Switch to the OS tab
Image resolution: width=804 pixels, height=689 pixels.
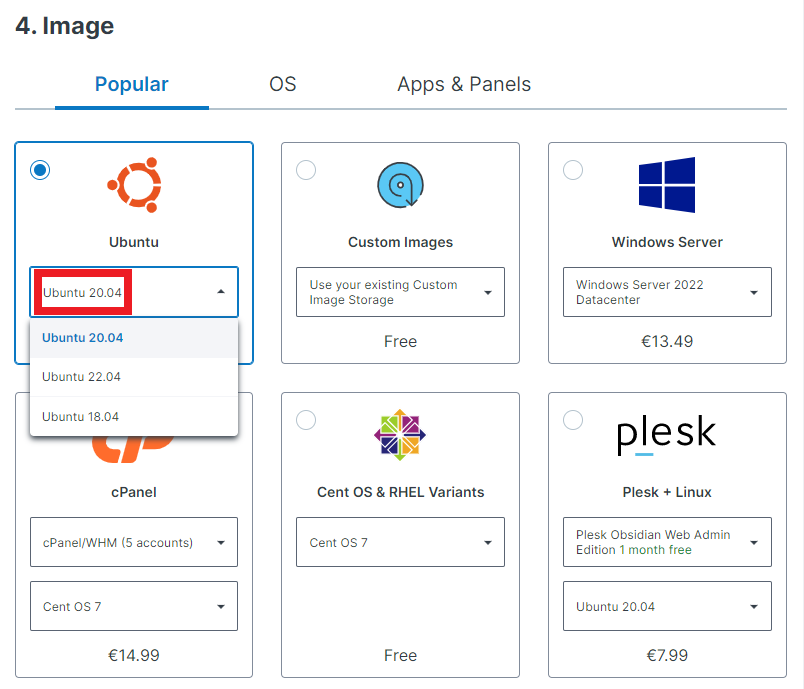[283, 84]
